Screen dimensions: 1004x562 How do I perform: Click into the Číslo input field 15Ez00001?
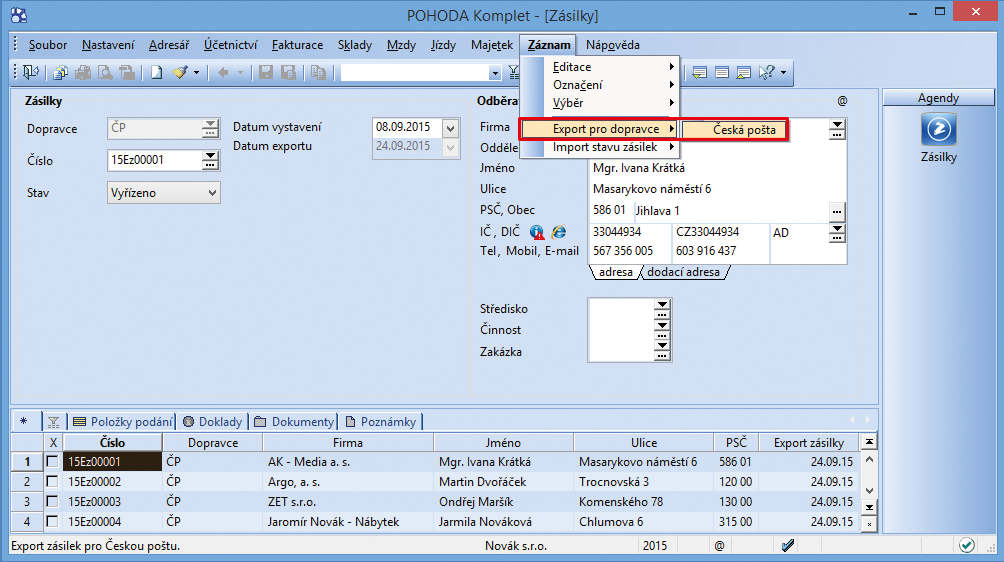[155, 160]
